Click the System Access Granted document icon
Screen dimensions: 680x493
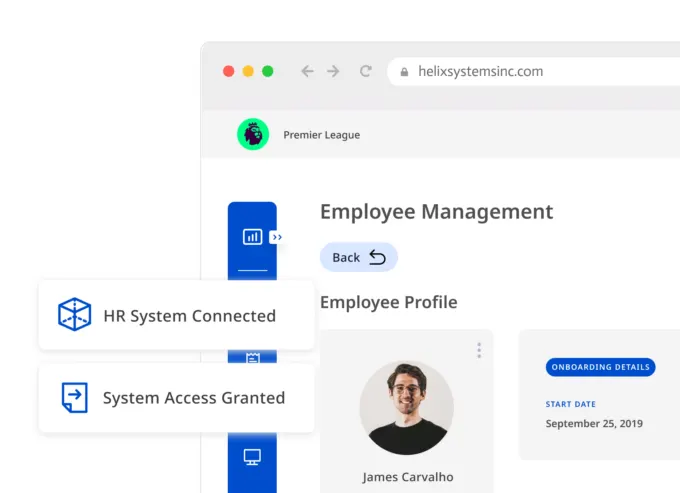(74, 397)
